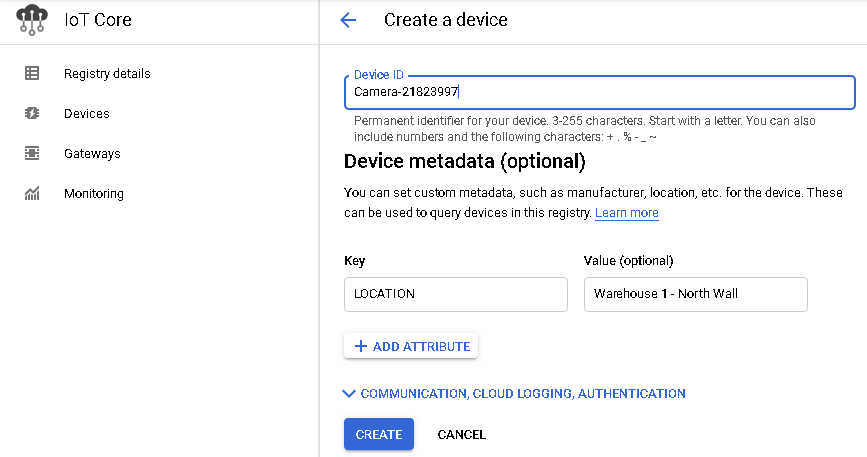Click the Device ID field label
The width and height of the screenshot is (867, 457).
tap(379, 75)
